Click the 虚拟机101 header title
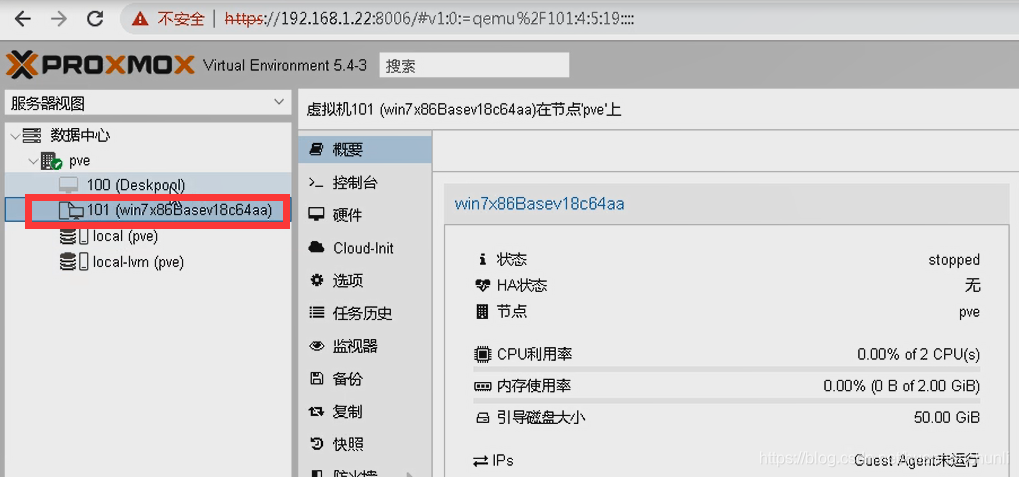The width and height of the screenshot is (1019, 477). [x=464, y=109]
